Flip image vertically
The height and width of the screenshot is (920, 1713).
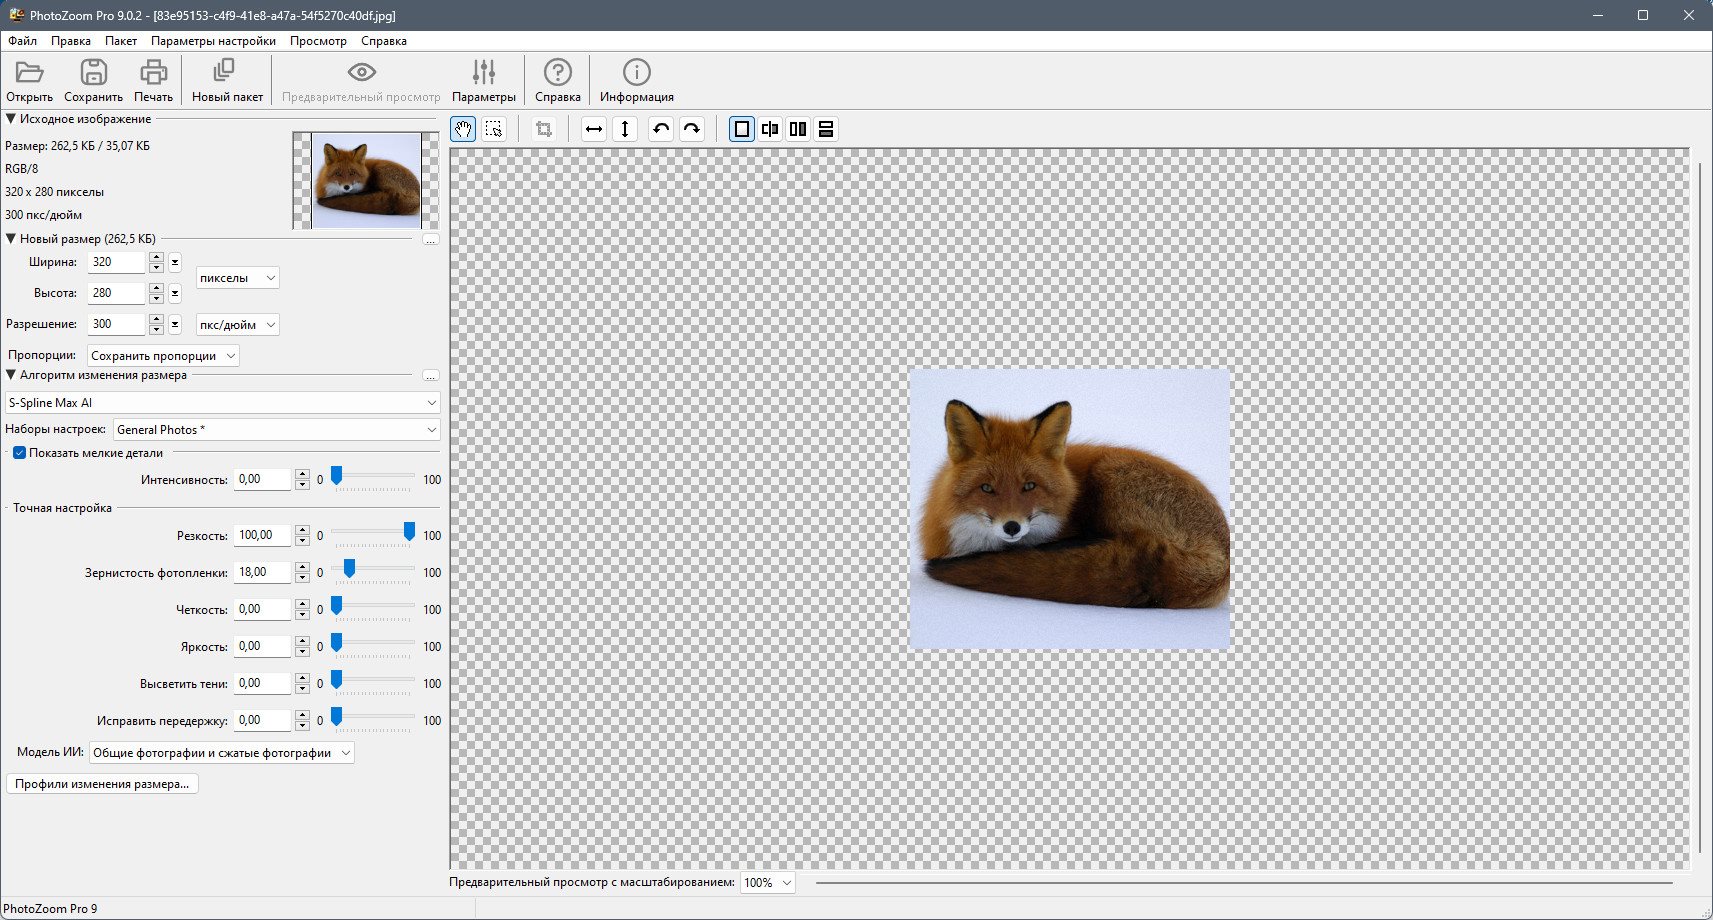point(625,129)
